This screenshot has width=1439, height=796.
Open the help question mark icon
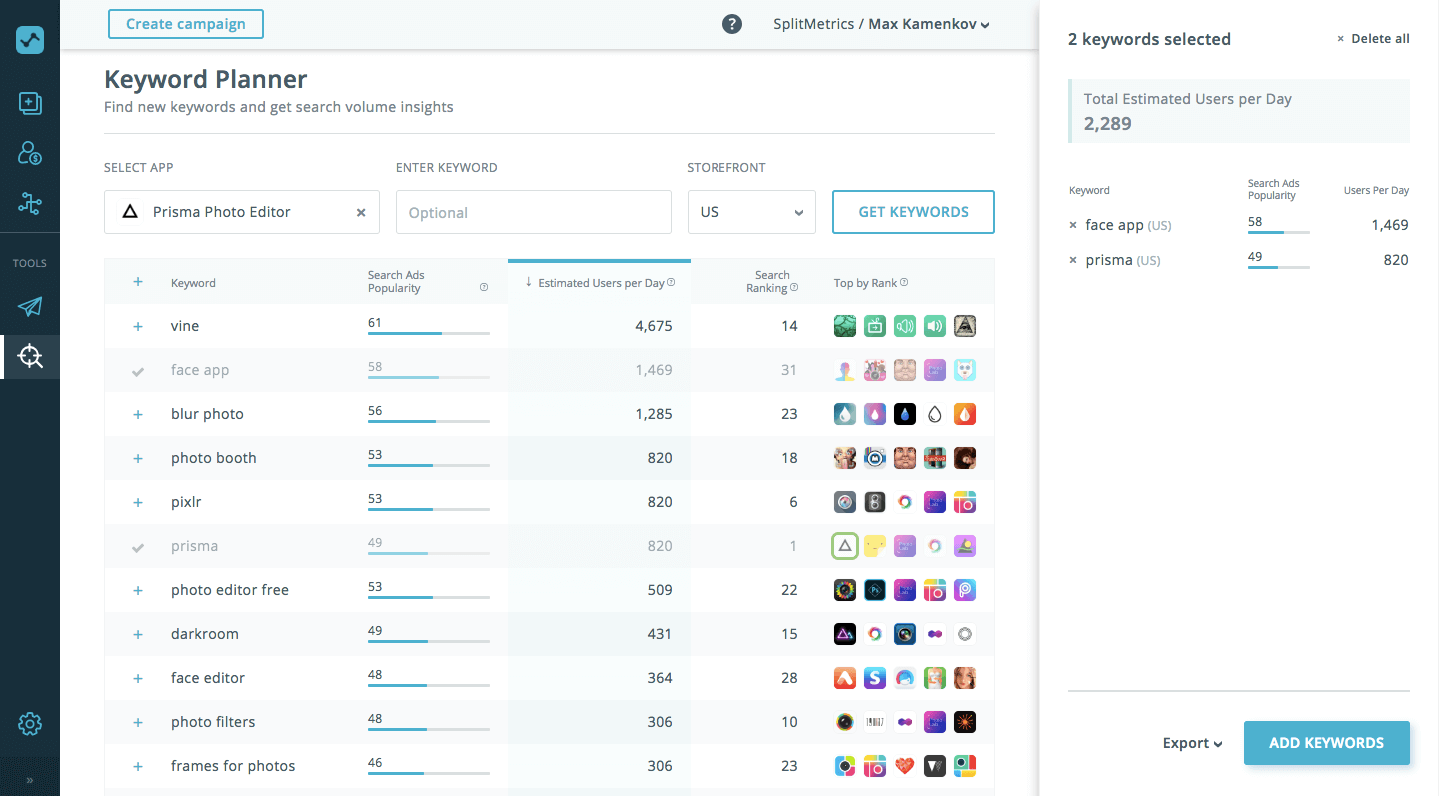[732, 24]
